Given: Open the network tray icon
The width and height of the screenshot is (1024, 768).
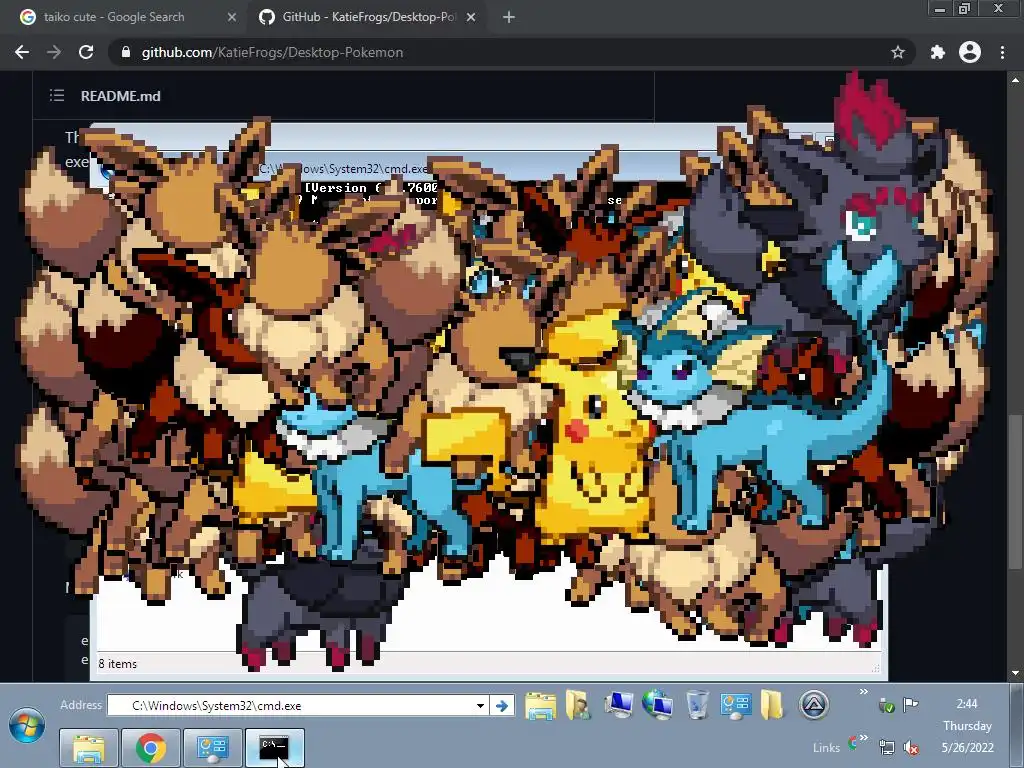Looking at the screenshot, I should [x=886, y=748].
